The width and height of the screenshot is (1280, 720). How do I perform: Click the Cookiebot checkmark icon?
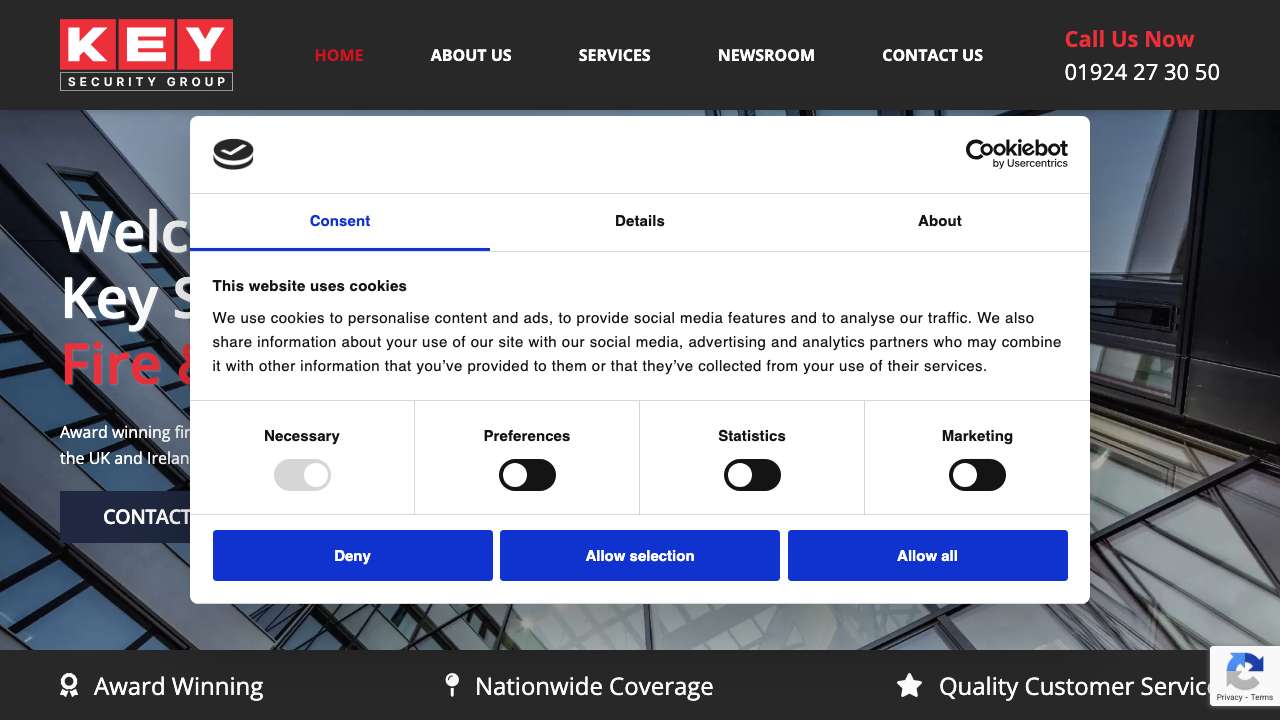233,154
